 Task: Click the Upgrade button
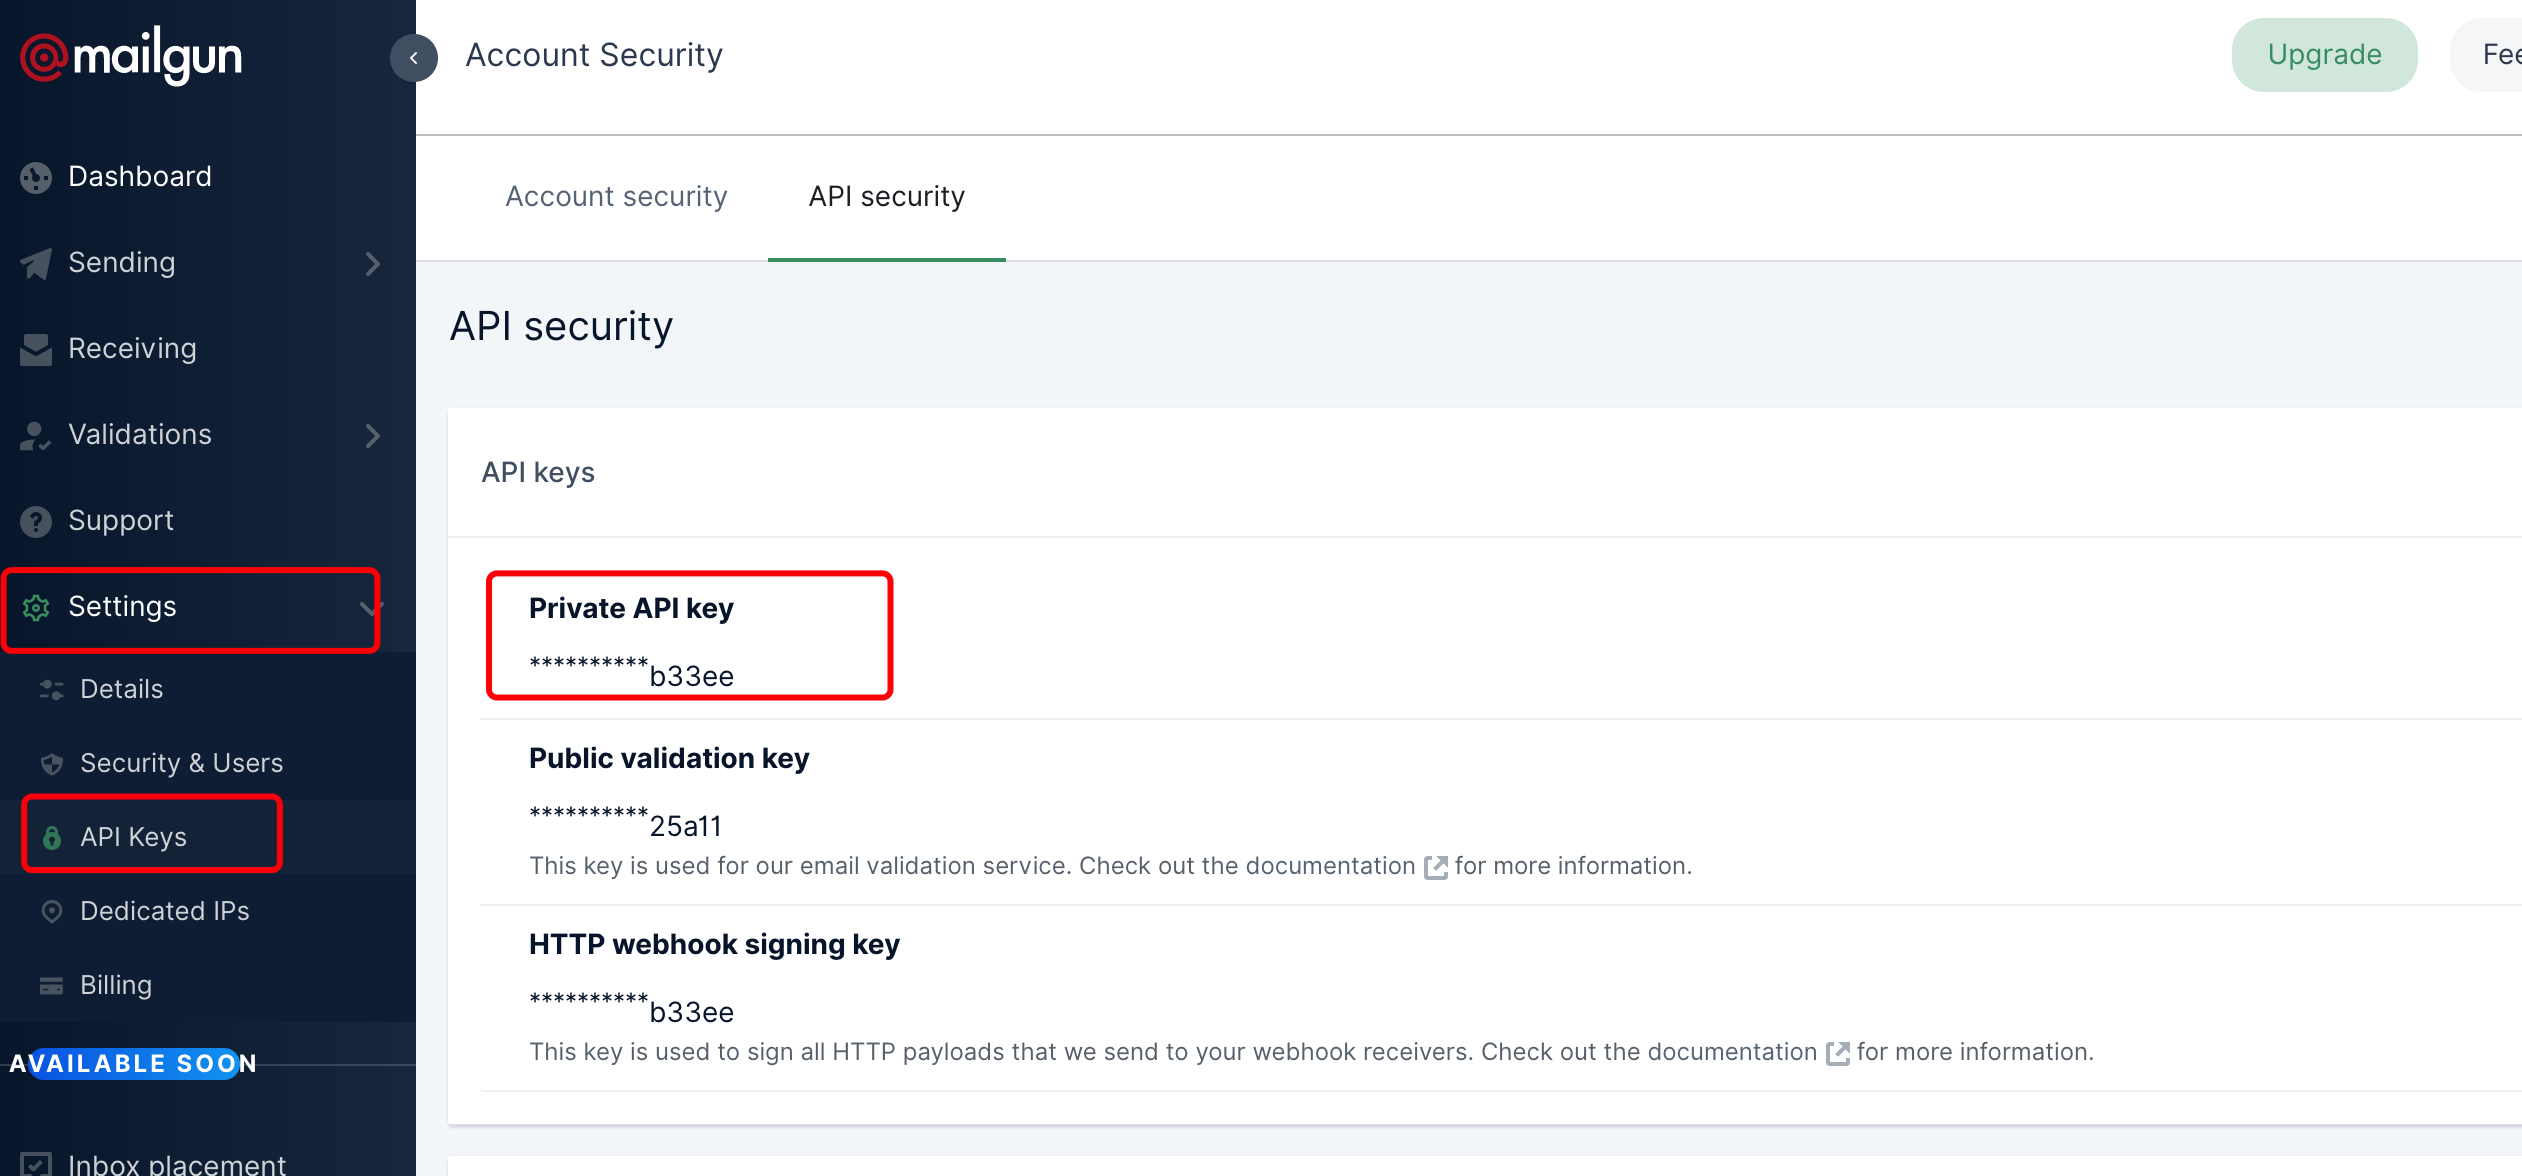point(2323,55)
